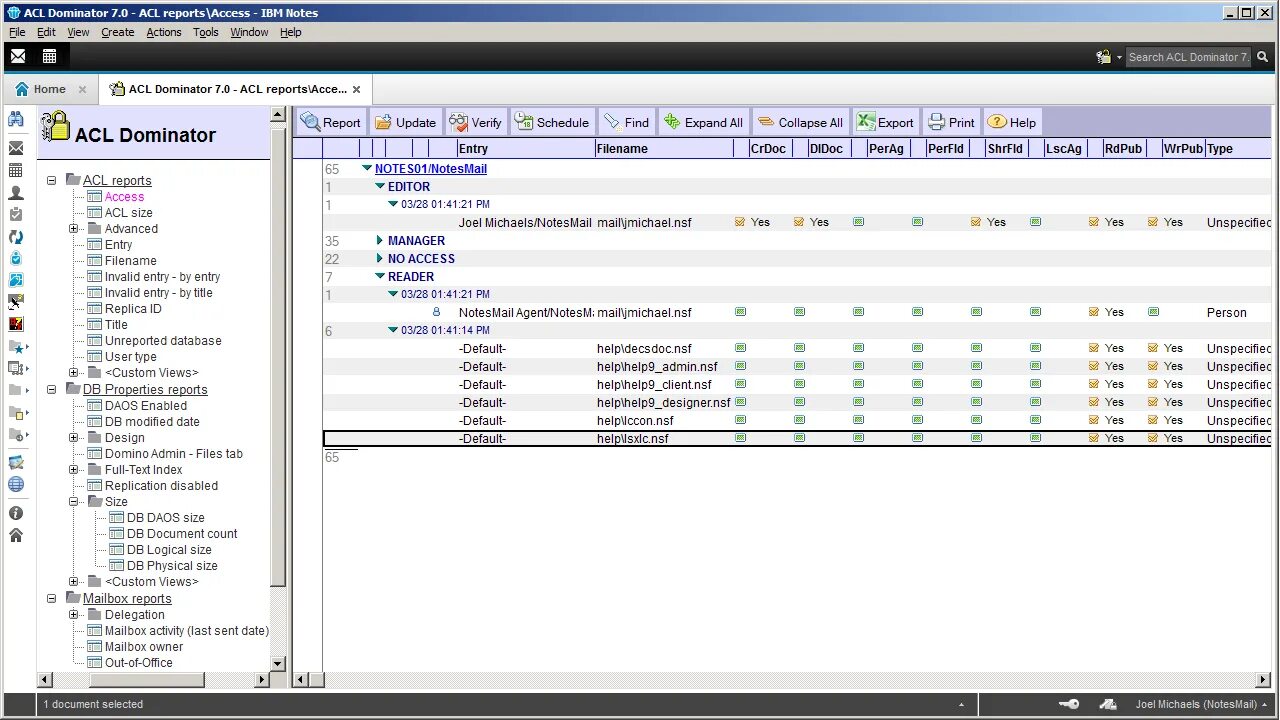Open Contacts person icon in sidebar

16,192
